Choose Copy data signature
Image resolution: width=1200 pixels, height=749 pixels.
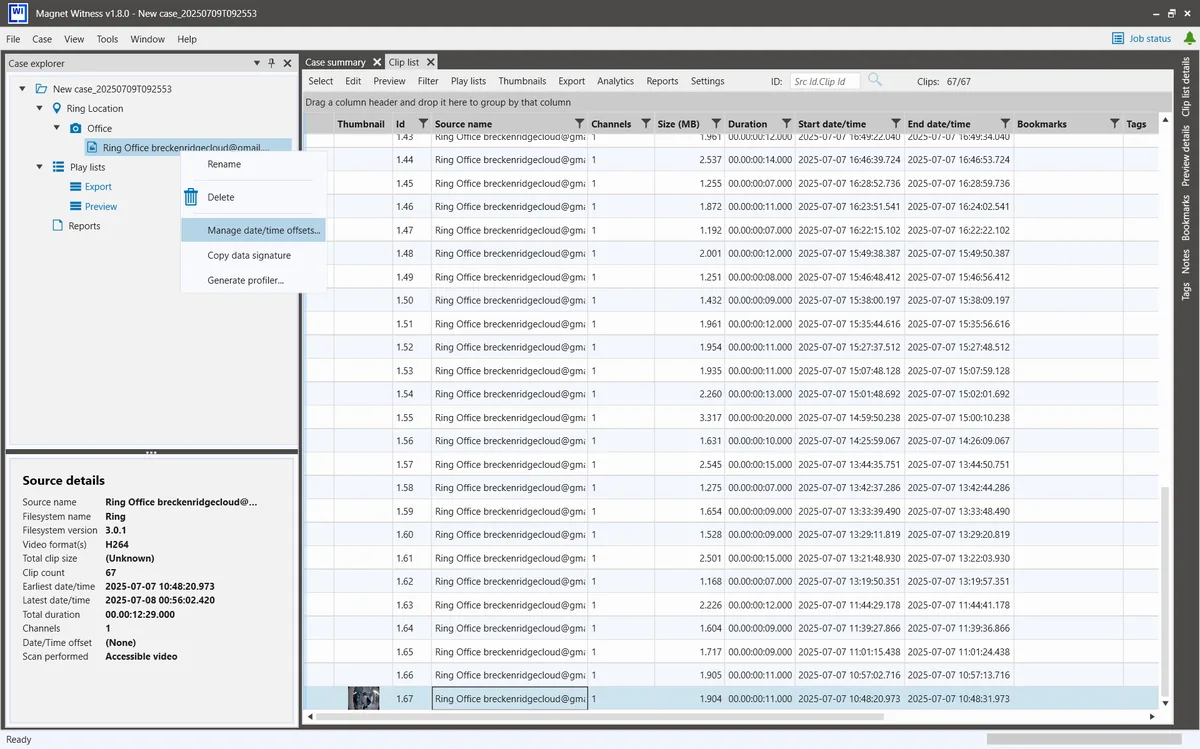[249, 255]
